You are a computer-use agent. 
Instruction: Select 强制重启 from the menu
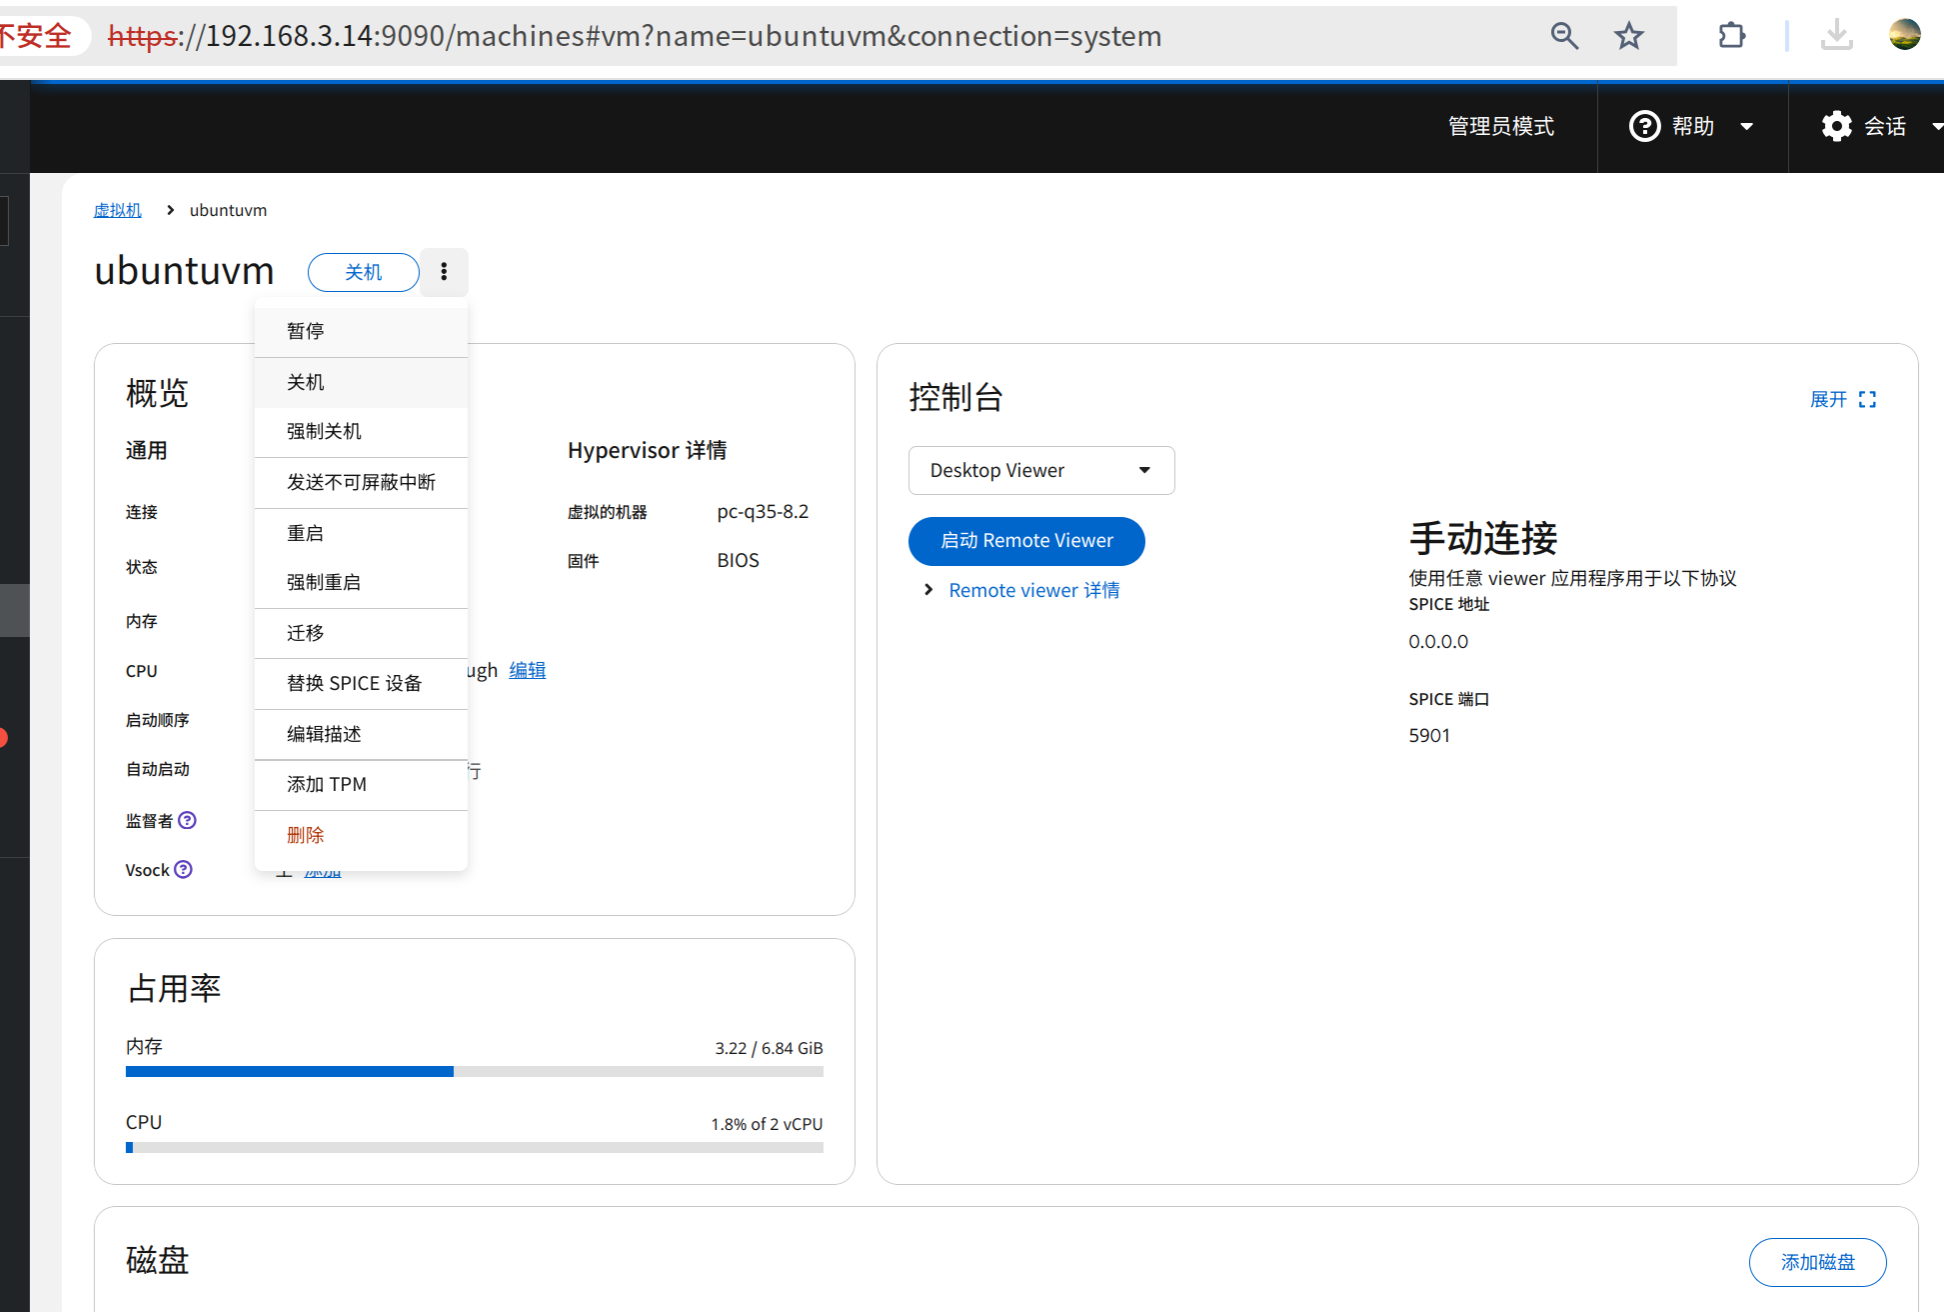pos(361,582)
